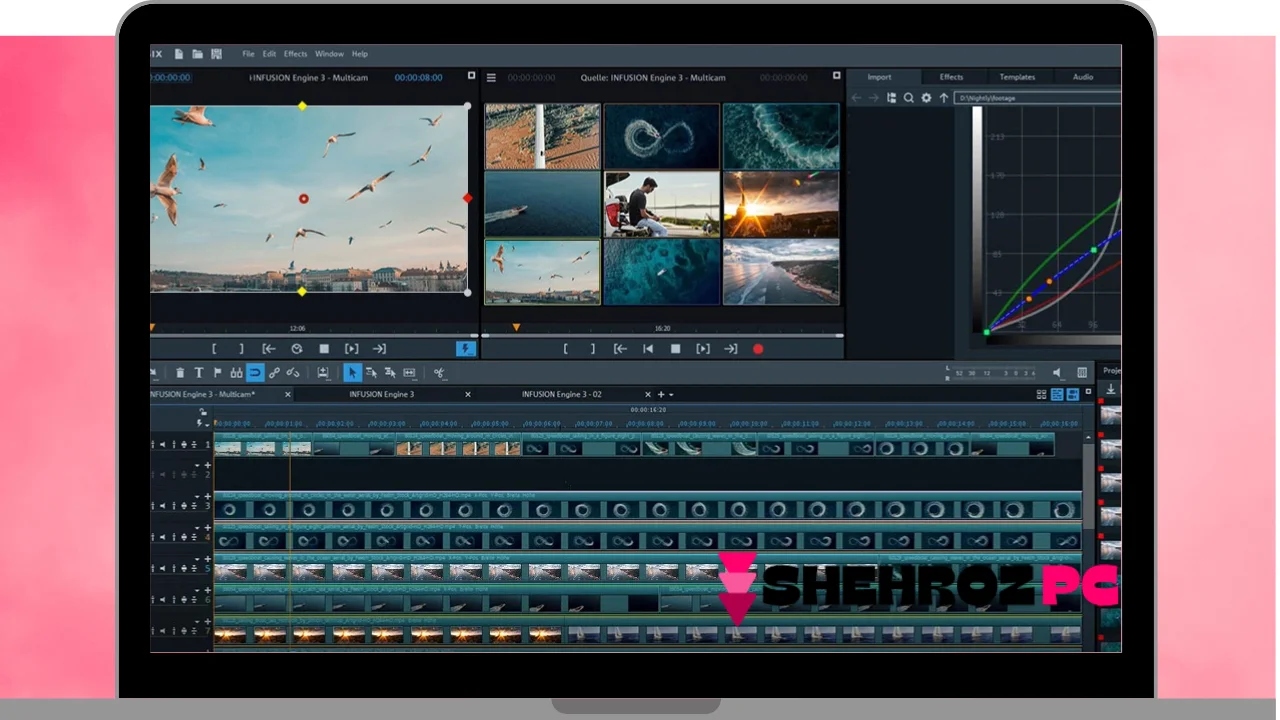Click the group link icon
The width and height of the screenshot is (1280, 720).
274,373
